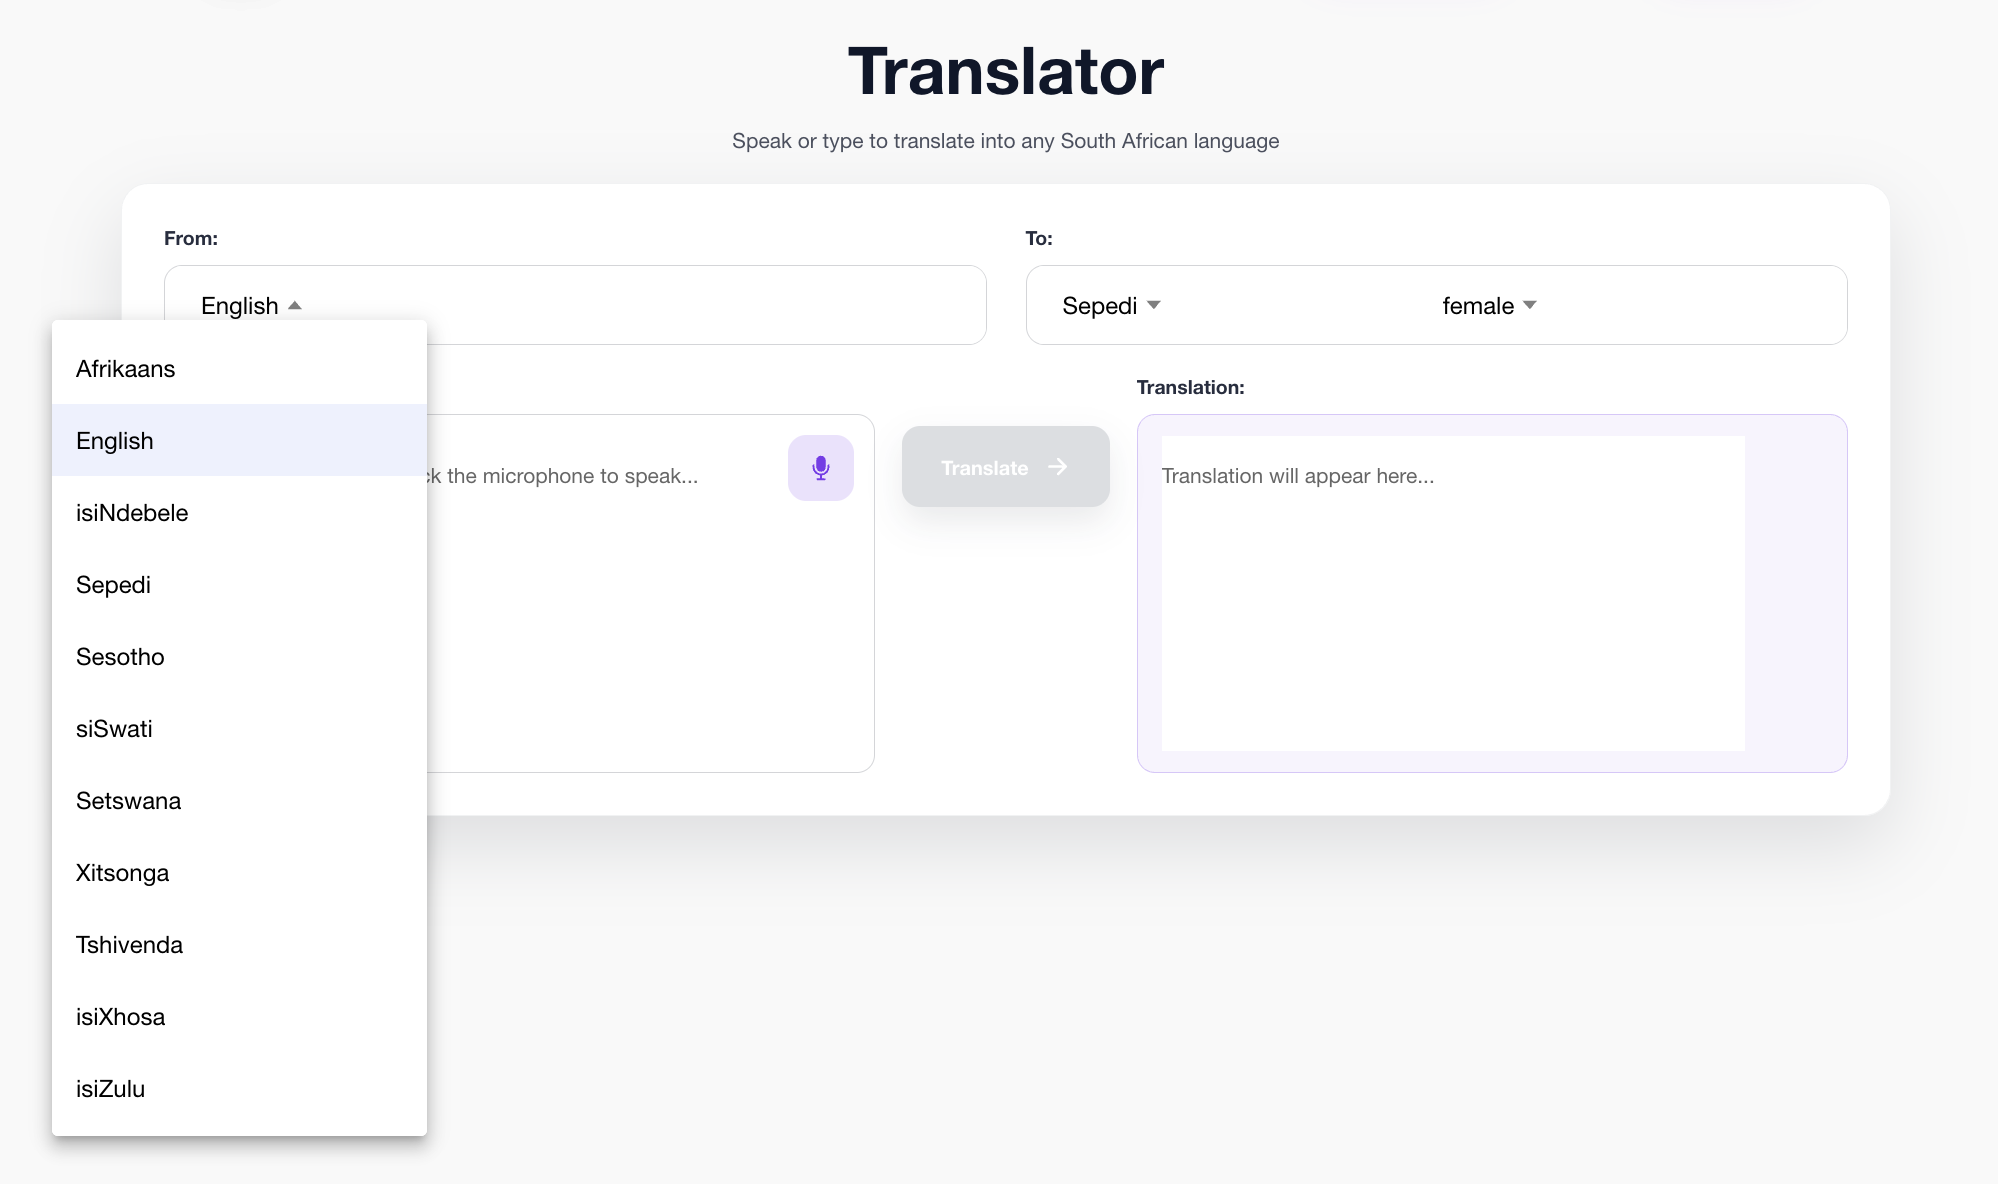Open the To language Sepedi dropdown
This screenshot has width=1998, height=1184.
tap(1111, 305)
